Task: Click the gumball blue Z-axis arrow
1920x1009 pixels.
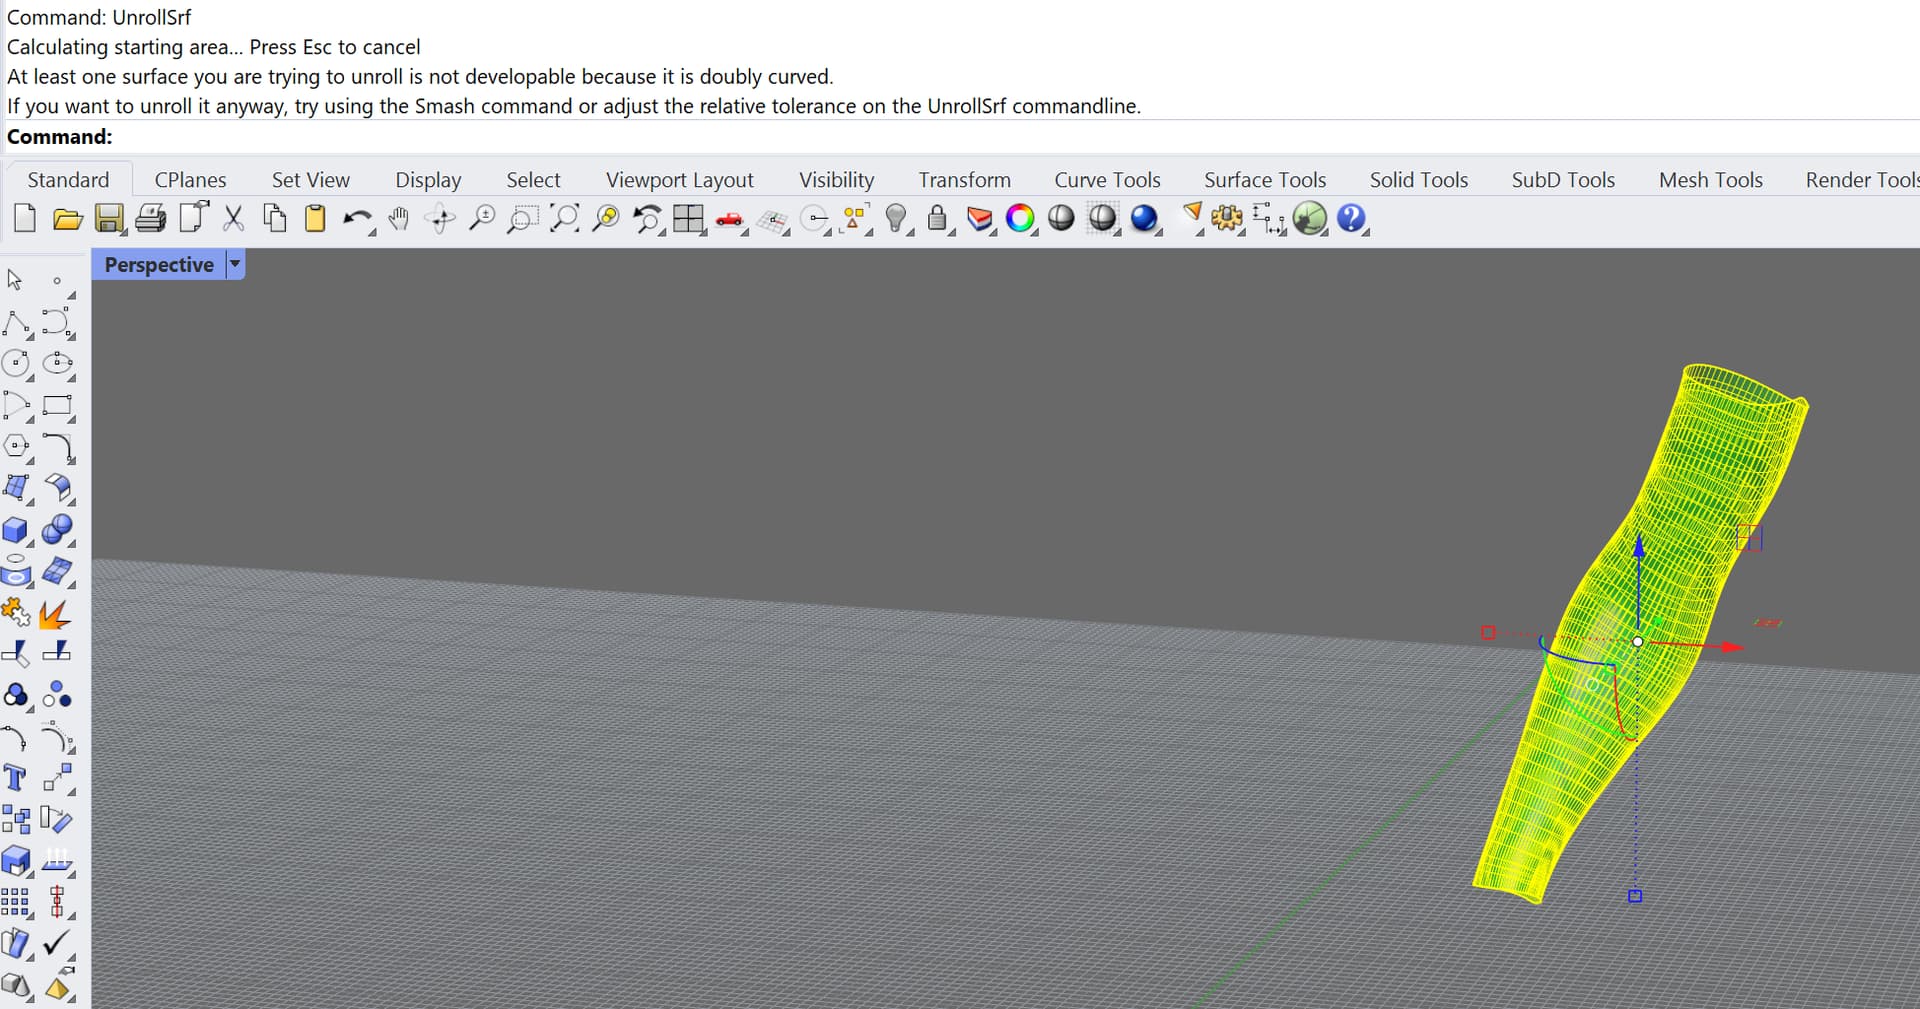Action: (x=1638, y=546)
